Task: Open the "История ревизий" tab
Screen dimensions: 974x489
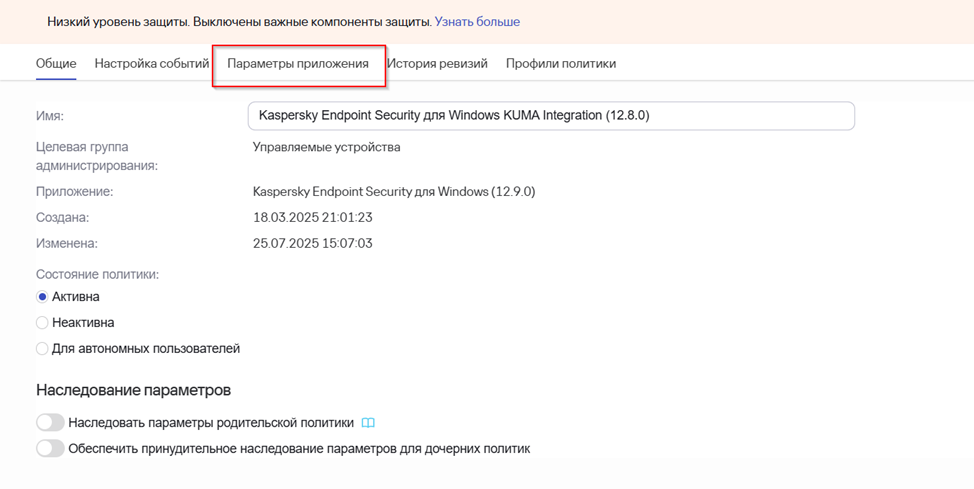Action: (x=437, y=64)
